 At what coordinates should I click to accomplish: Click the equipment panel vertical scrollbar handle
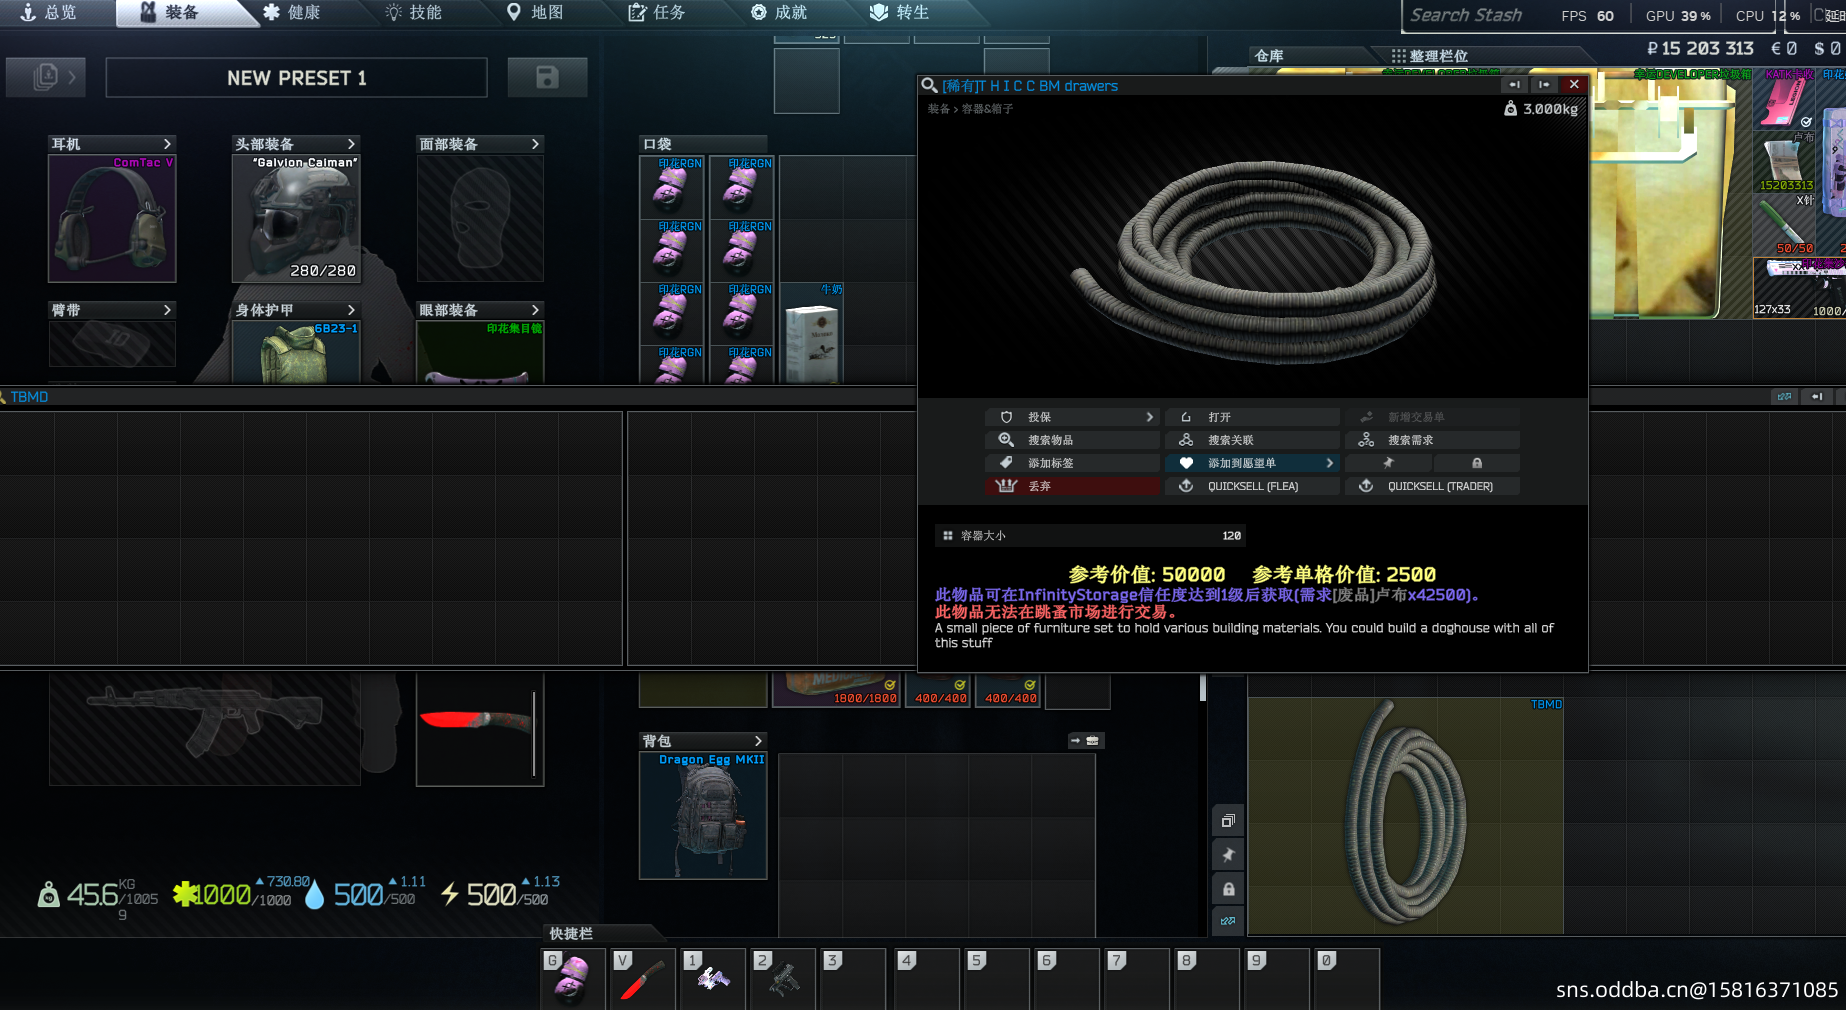click(1202, 688)
